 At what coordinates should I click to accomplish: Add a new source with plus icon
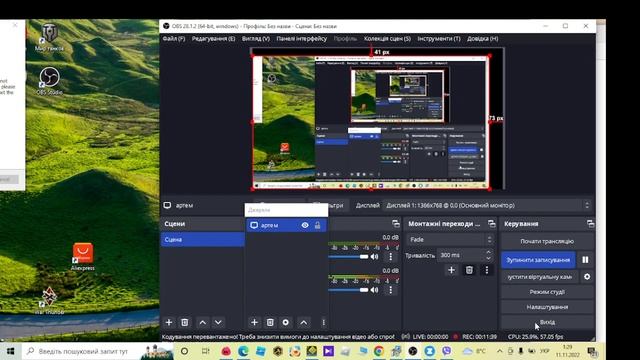[254, 322]
